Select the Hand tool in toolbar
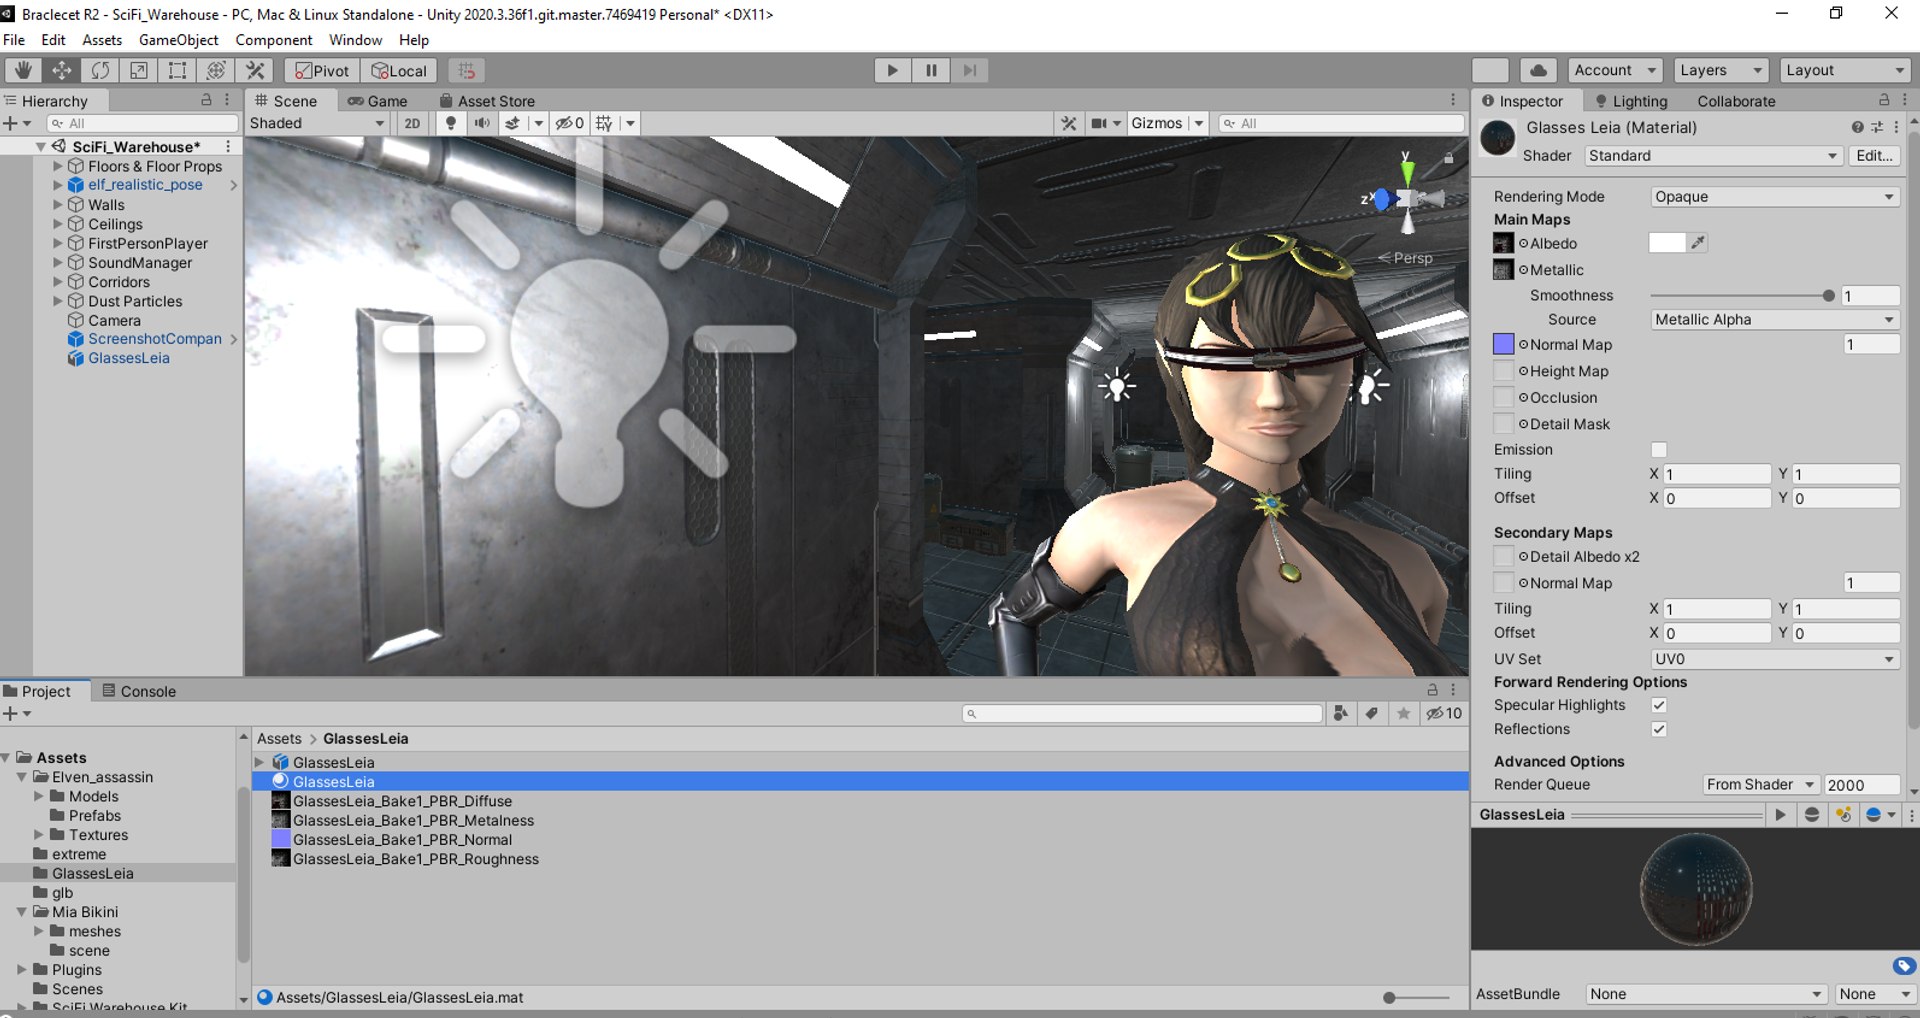The width and height of the screenshot is (1920, 1018). click(x=22, y=70)
